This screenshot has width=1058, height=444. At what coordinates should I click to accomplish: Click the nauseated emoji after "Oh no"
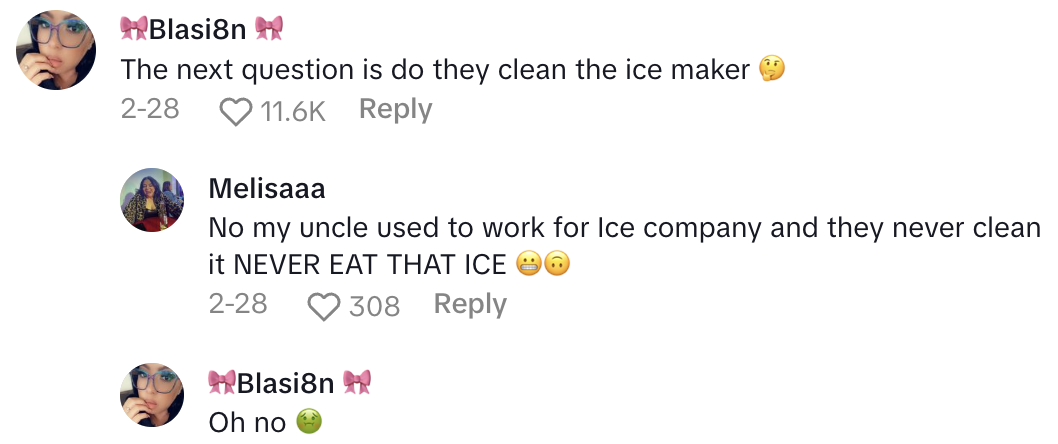(x=308, y=423)
